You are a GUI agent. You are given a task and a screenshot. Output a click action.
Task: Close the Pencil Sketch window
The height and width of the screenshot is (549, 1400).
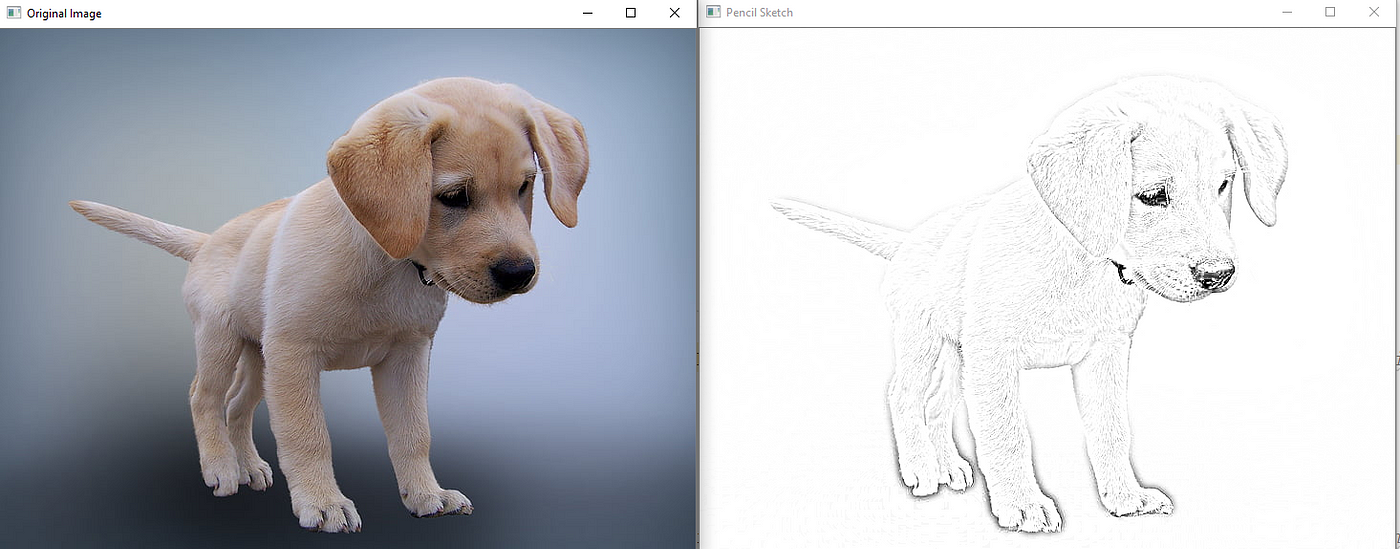click(x=1374, y=12)
